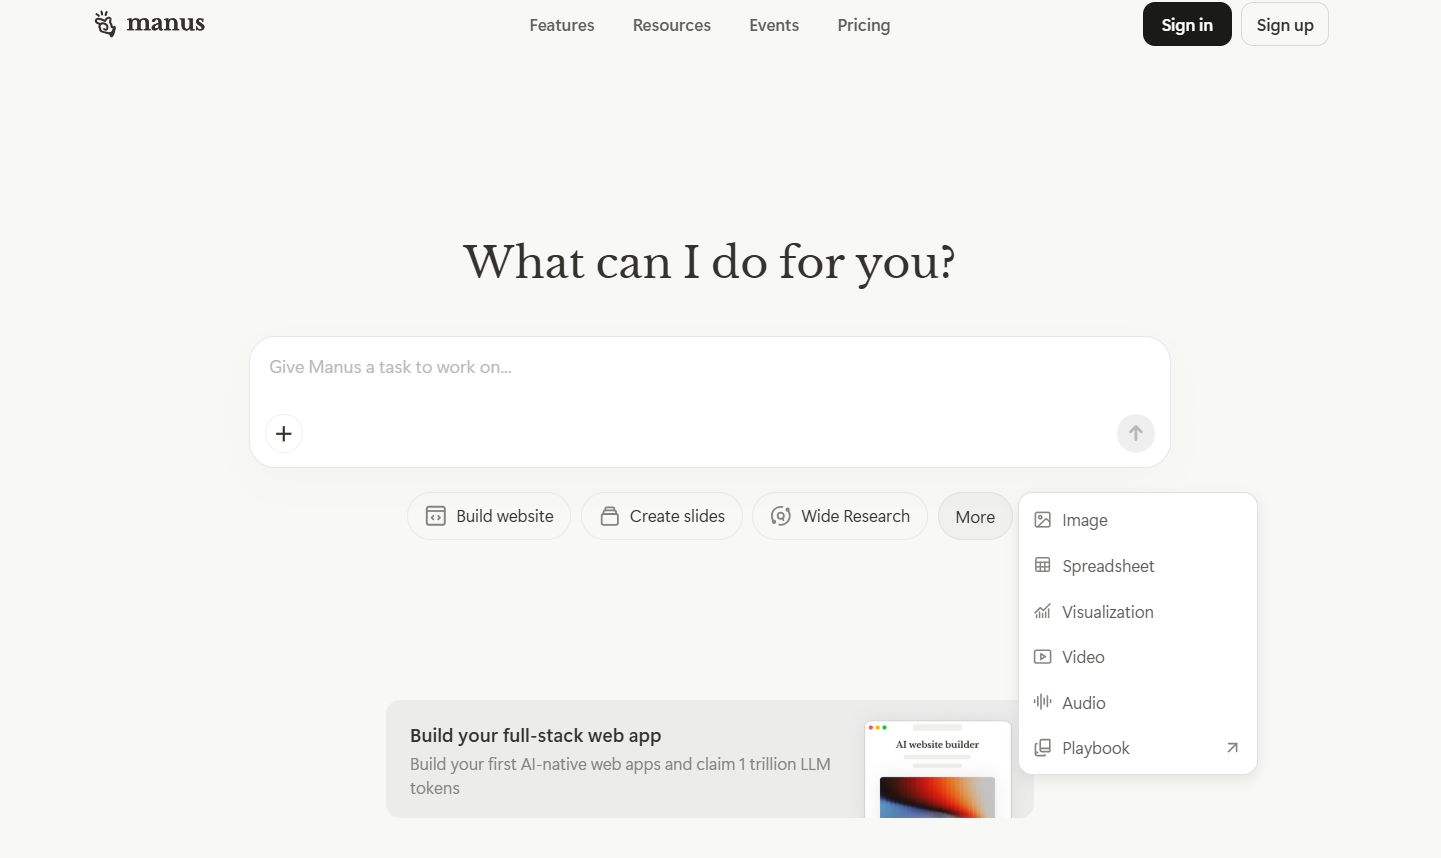The image size is (1441, 858).
Task: Click the Video player icon
Action: coord(1043,656)
